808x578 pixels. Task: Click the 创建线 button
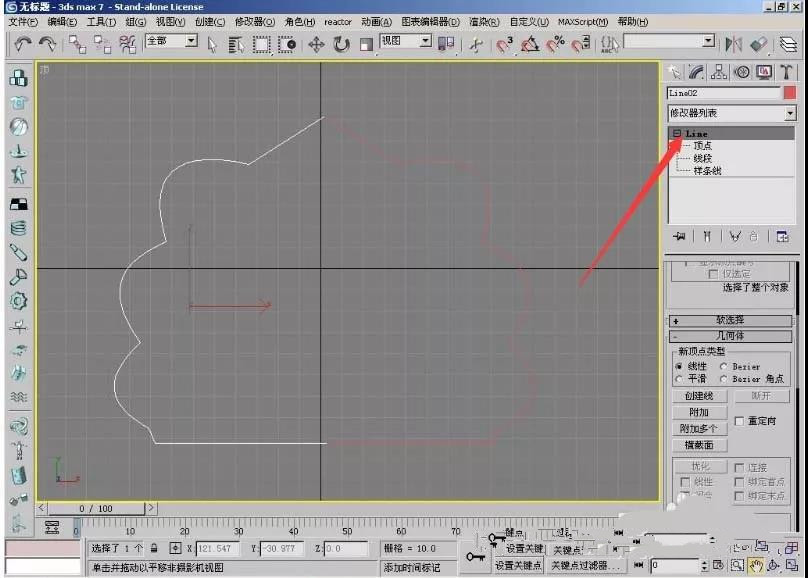[x=699, y=396]
